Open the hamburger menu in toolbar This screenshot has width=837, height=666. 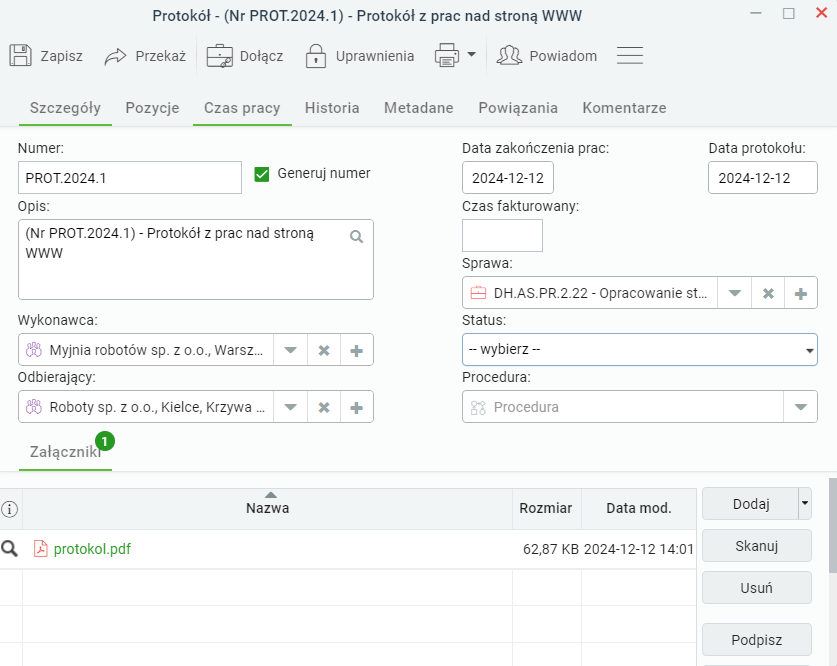pos(630,56)
